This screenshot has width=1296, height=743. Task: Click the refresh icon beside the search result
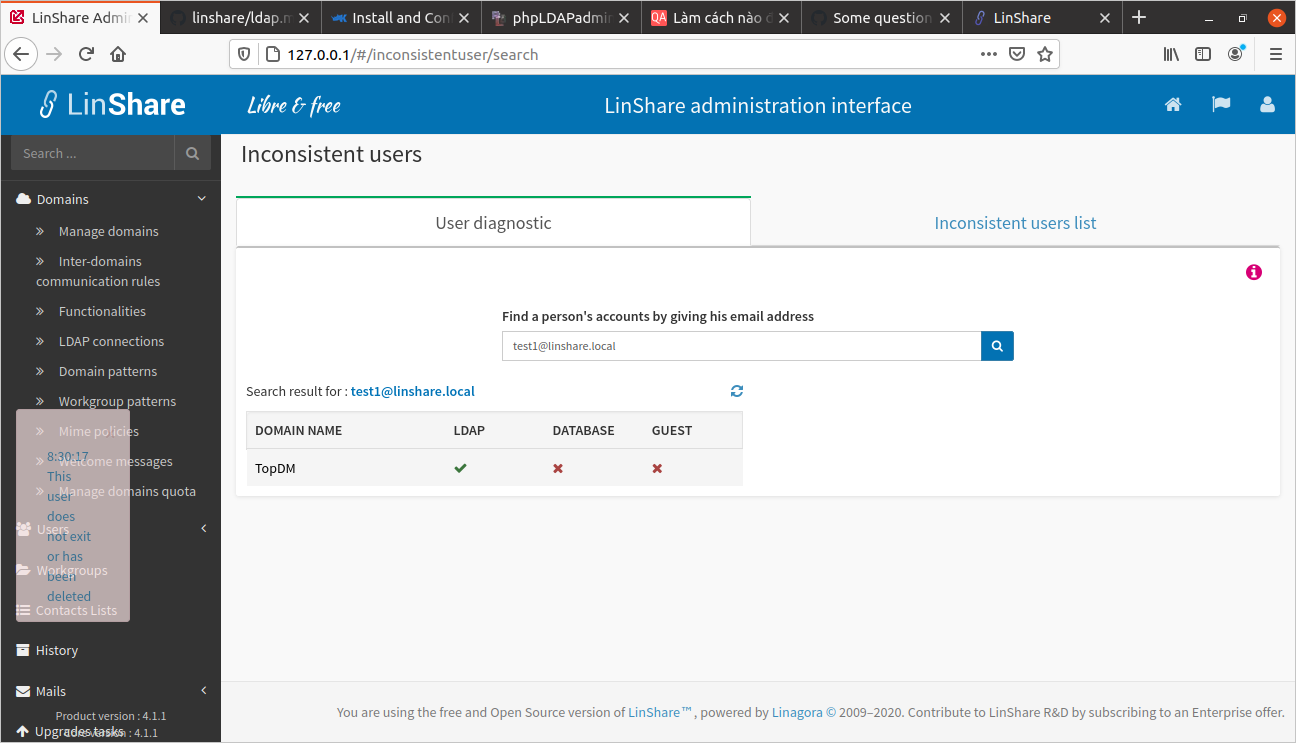point(737,391)
